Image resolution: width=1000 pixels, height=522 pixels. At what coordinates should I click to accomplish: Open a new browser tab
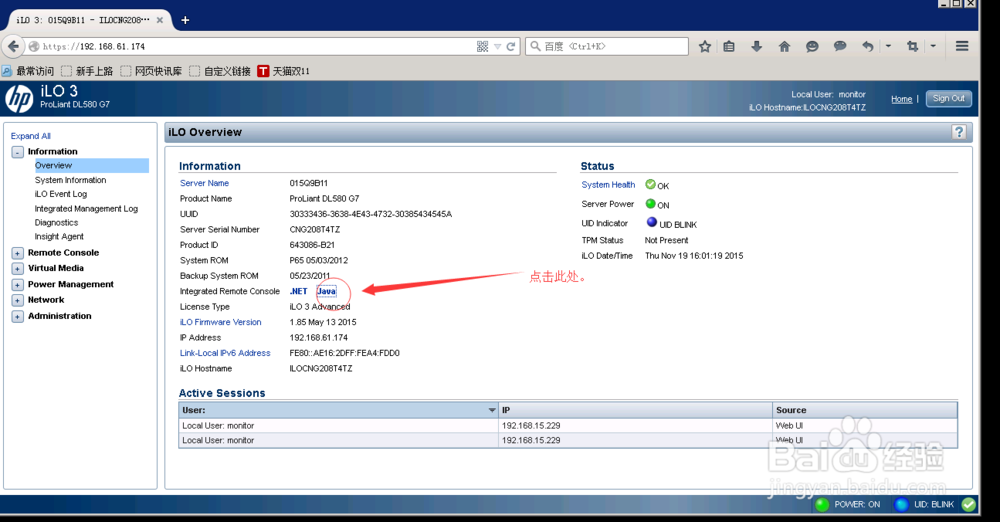pos(185,20)
